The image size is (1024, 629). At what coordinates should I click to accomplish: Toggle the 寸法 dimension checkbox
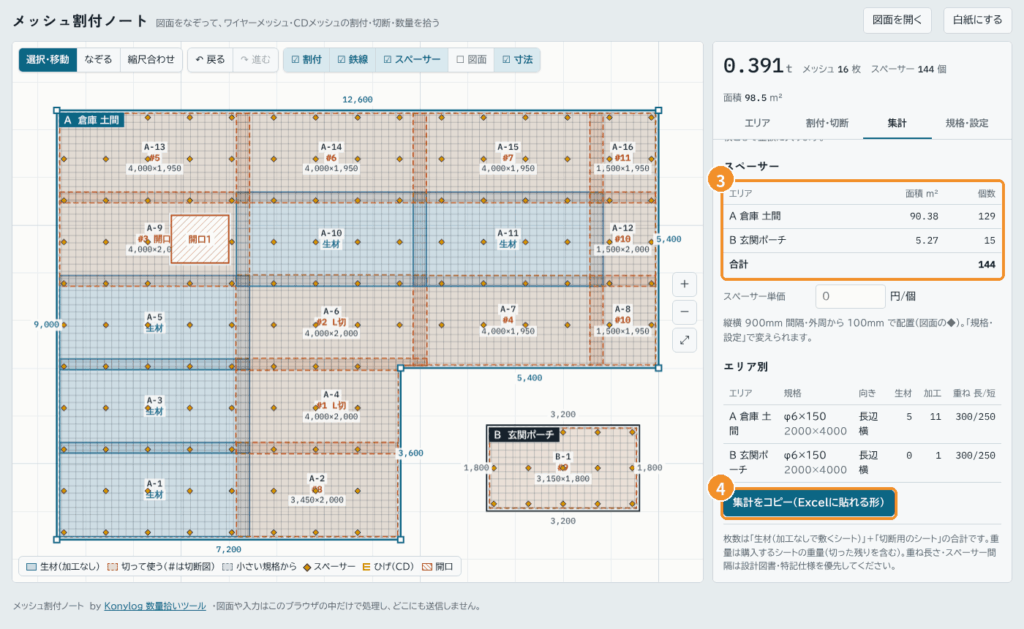pyautogui.click(x=517, y=59)
